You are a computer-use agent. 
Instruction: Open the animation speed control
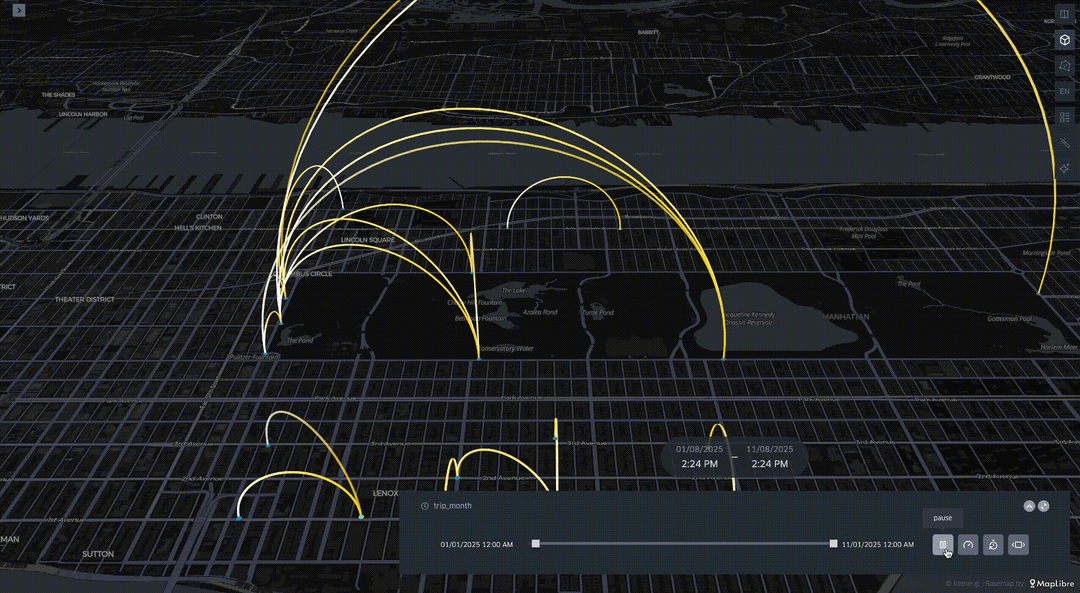click(x=968, y=545)
